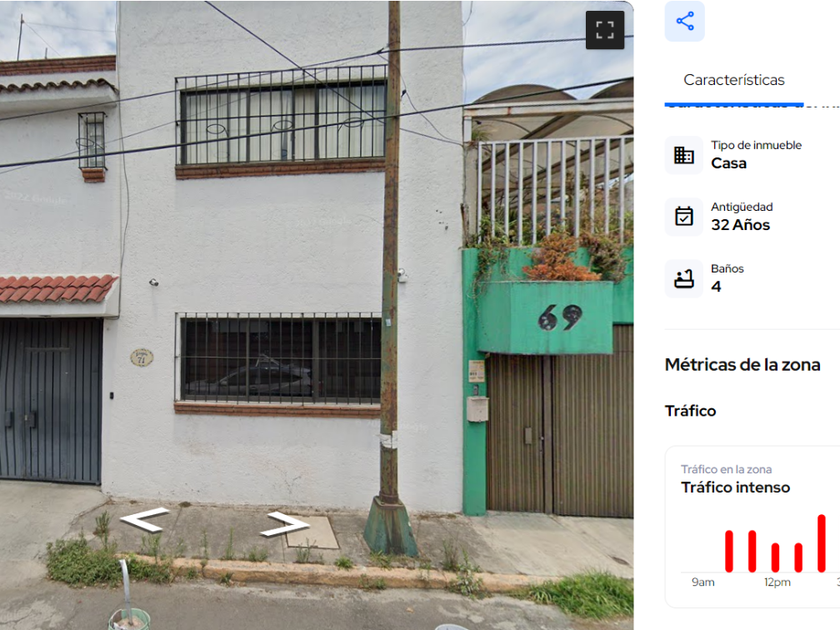The height and width of the screenshot is (630, 840).
Task: Click the bathtub icon beside Baños
Action: (684, 279)
